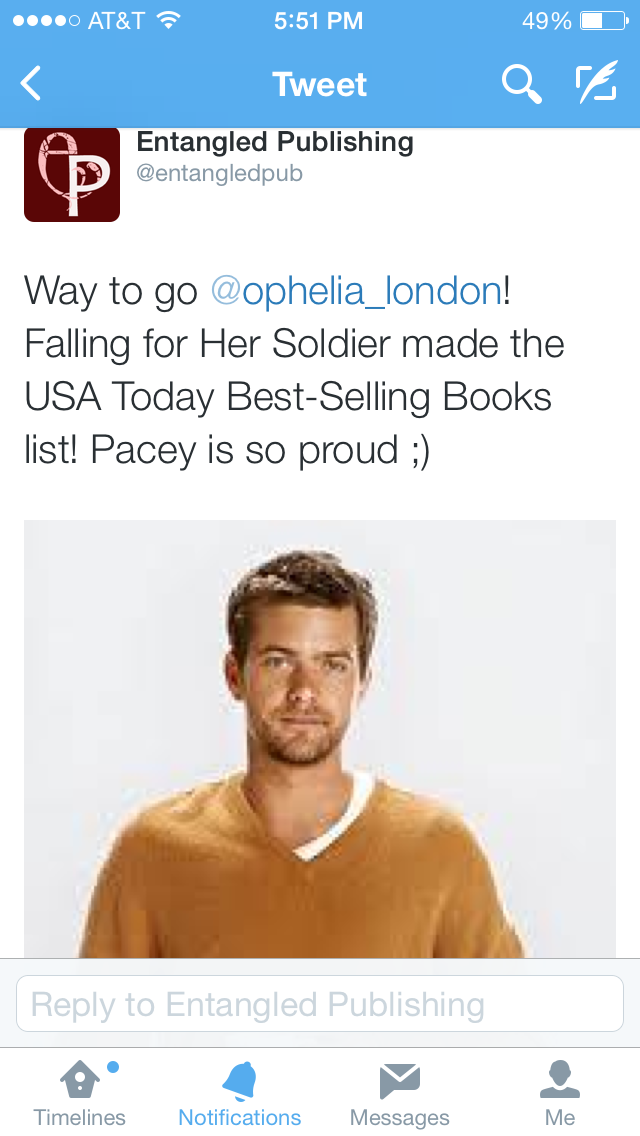
Task: Focus the Reply to Entangled Publishing field
Action: click(x=320, y=1004)
